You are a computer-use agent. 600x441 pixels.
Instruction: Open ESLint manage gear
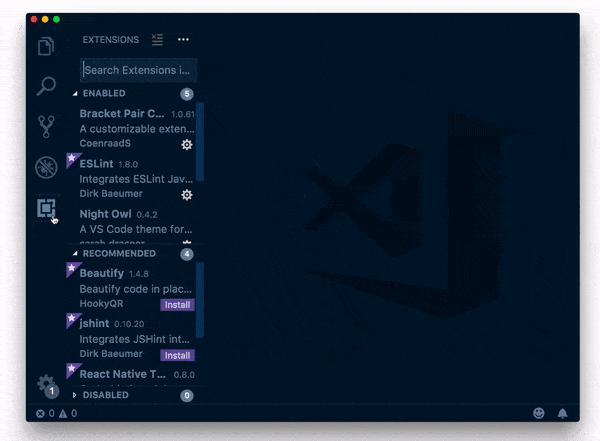pyautogui.click(x=187, y=195)
